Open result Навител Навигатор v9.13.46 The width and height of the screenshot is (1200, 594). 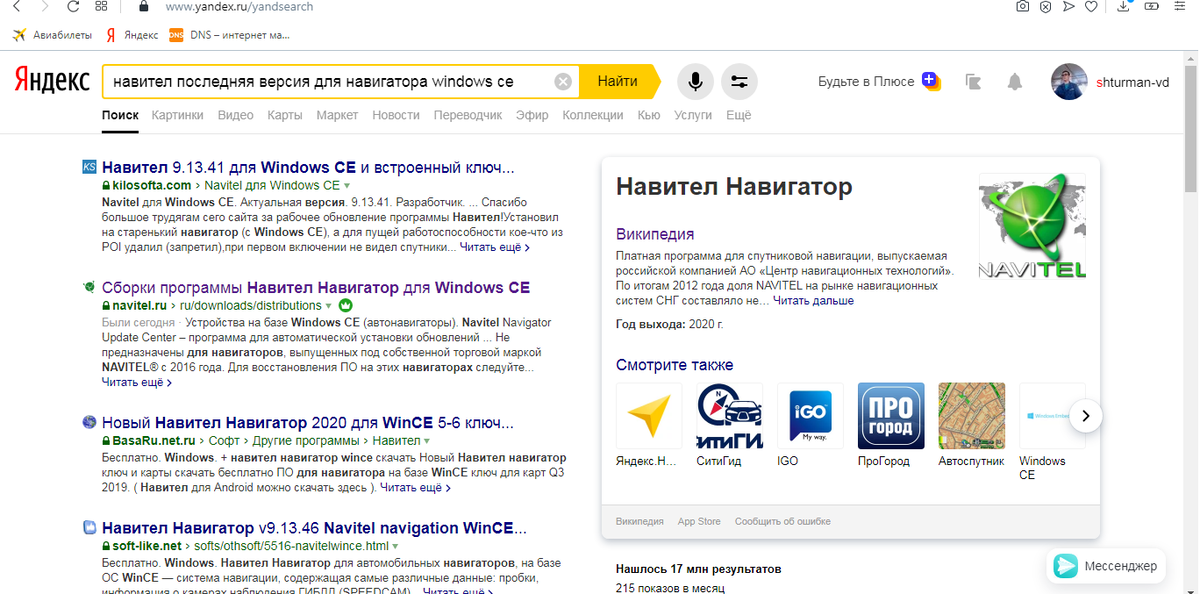[314, 528]
